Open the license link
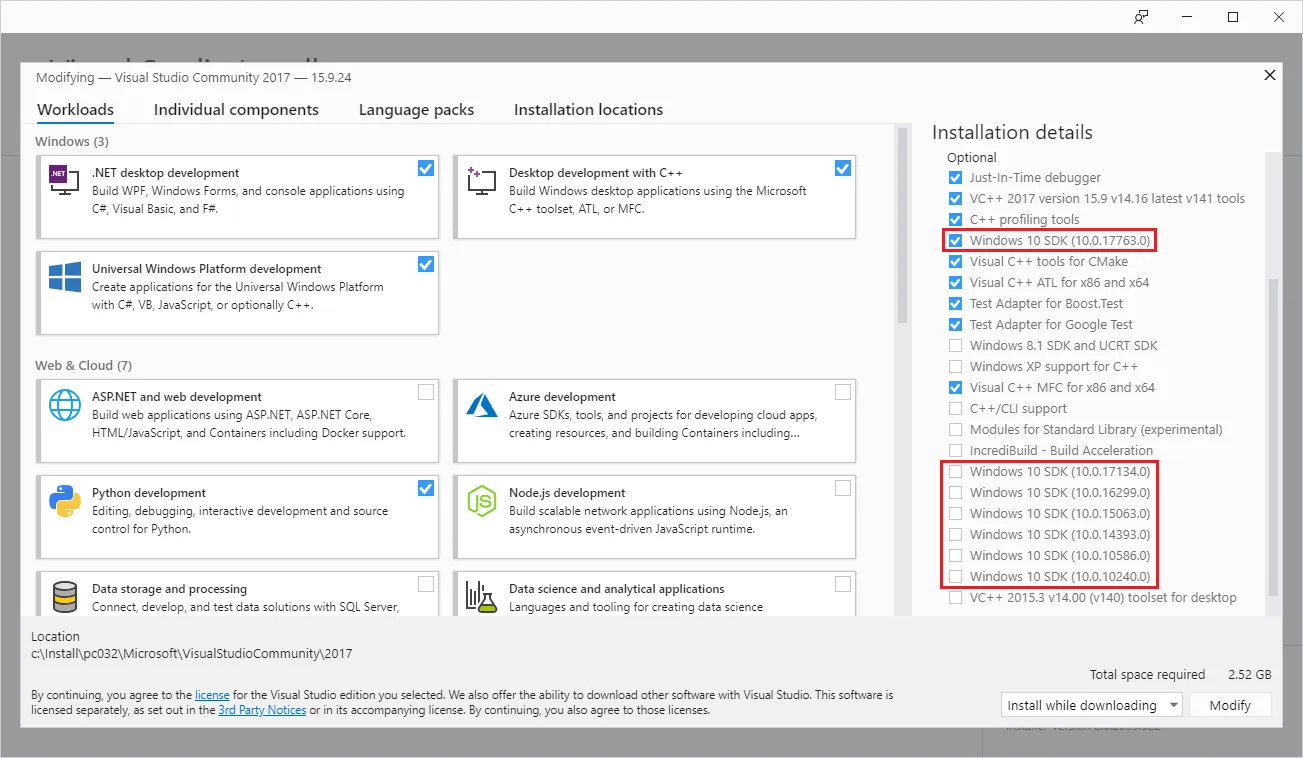The height and width of the screenshot is (758, 1303). point(212,695)
